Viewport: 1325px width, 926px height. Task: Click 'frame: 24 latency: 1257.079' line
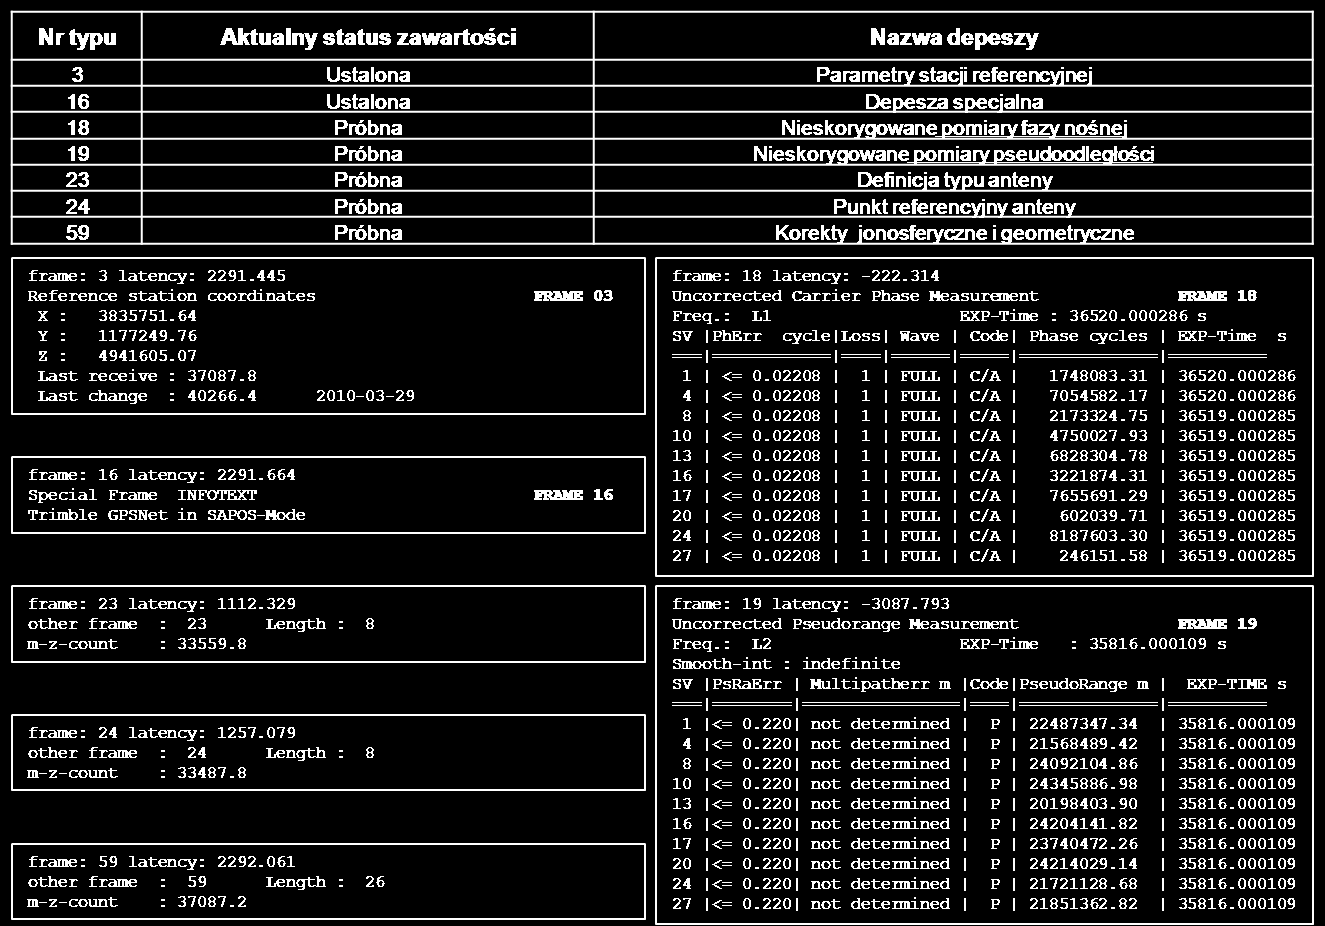162,733
